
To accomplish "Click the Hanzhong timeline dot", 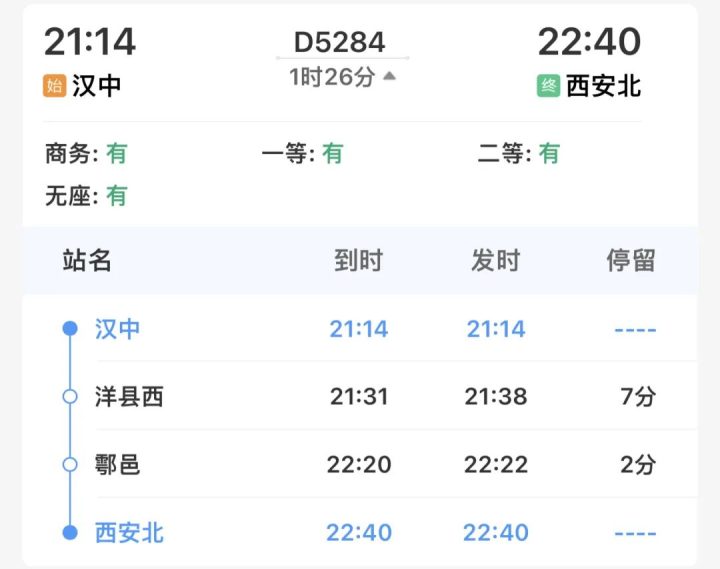I will (69, 328).
